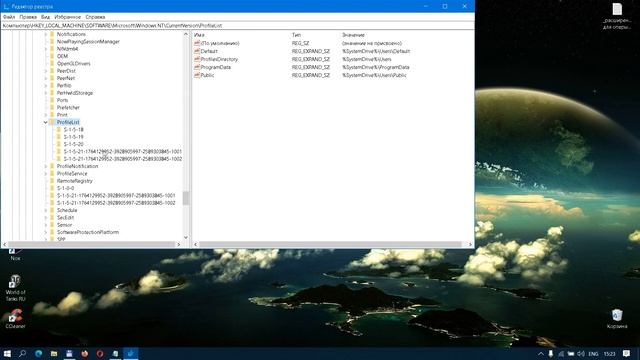Expand the ProfileNotification key
The height and width of the screenshot is (360, 640).
coord(45,166)
